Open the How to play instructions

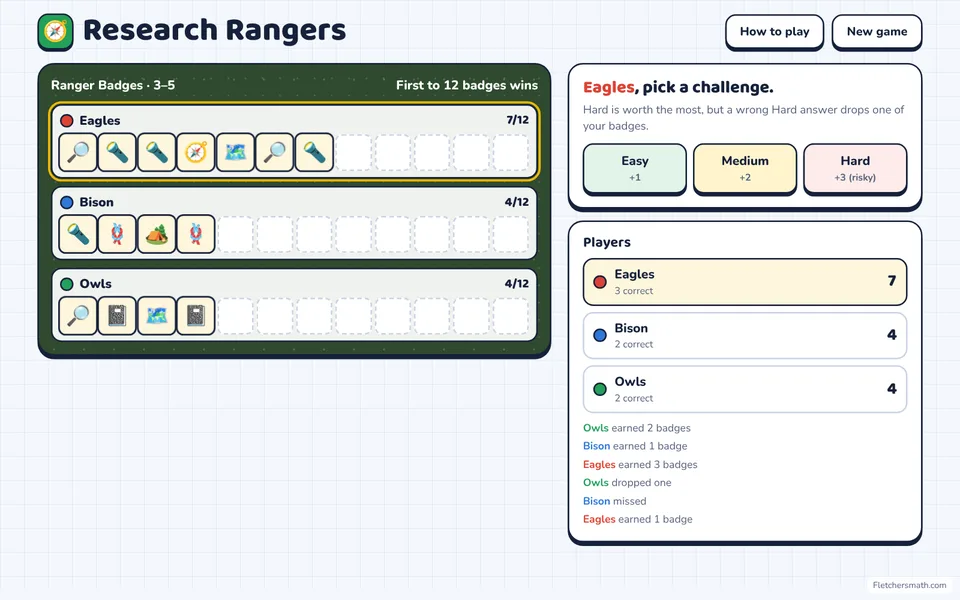[x=774, y=32]
